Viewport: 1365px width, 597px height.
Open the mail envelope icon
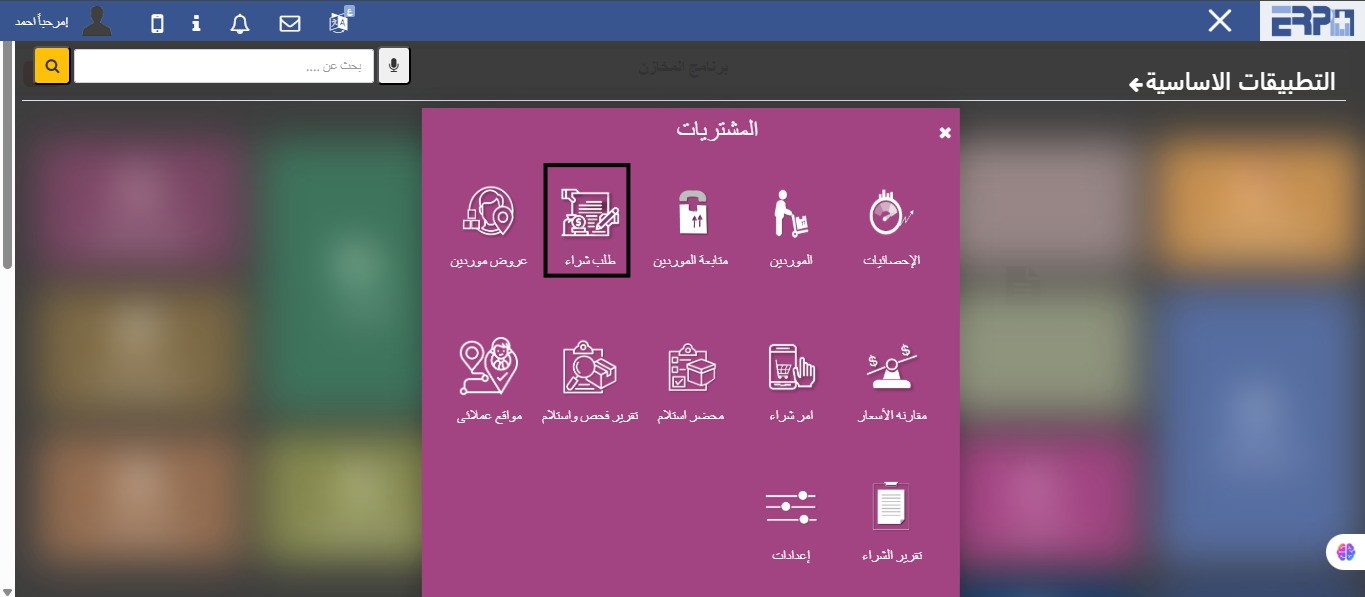coord(290,23)
